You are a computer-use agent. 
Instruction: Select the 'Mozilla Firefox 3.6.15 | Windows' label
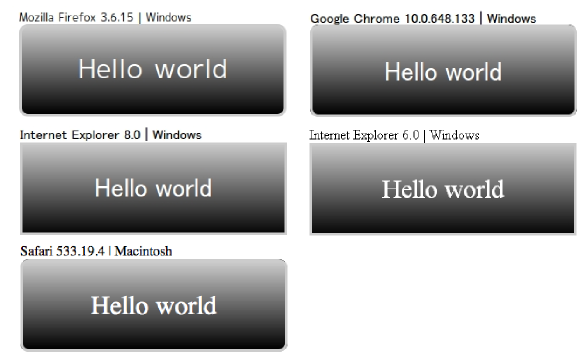tap(105, 17)
